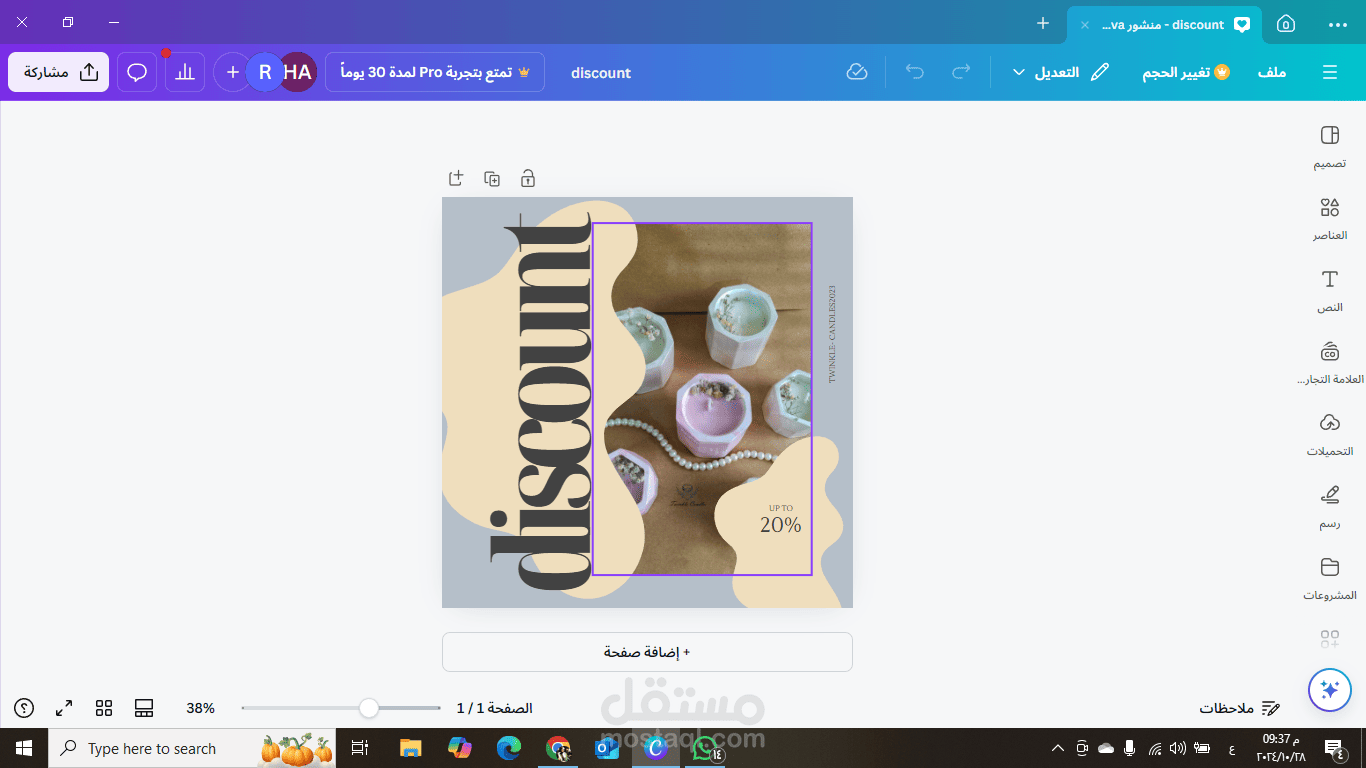Open the المشروعات (Projects) folder panel
The height and width of the screenshot is (768, 1366).
[x=1329, y=579]
